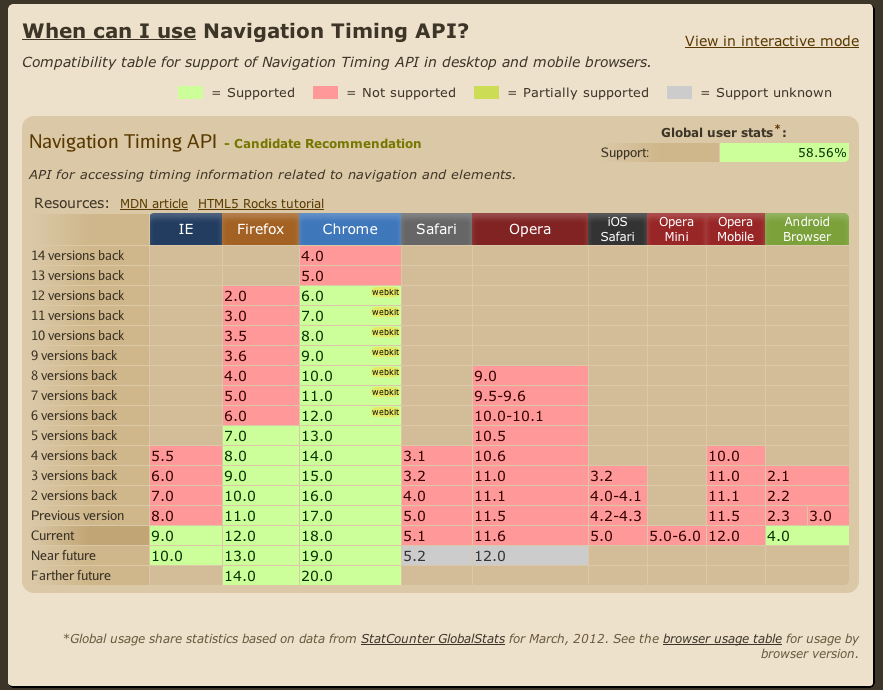Click the 'Farther future' row label
This screenshot has width=883, height=690.
click(x=71, y=576)
